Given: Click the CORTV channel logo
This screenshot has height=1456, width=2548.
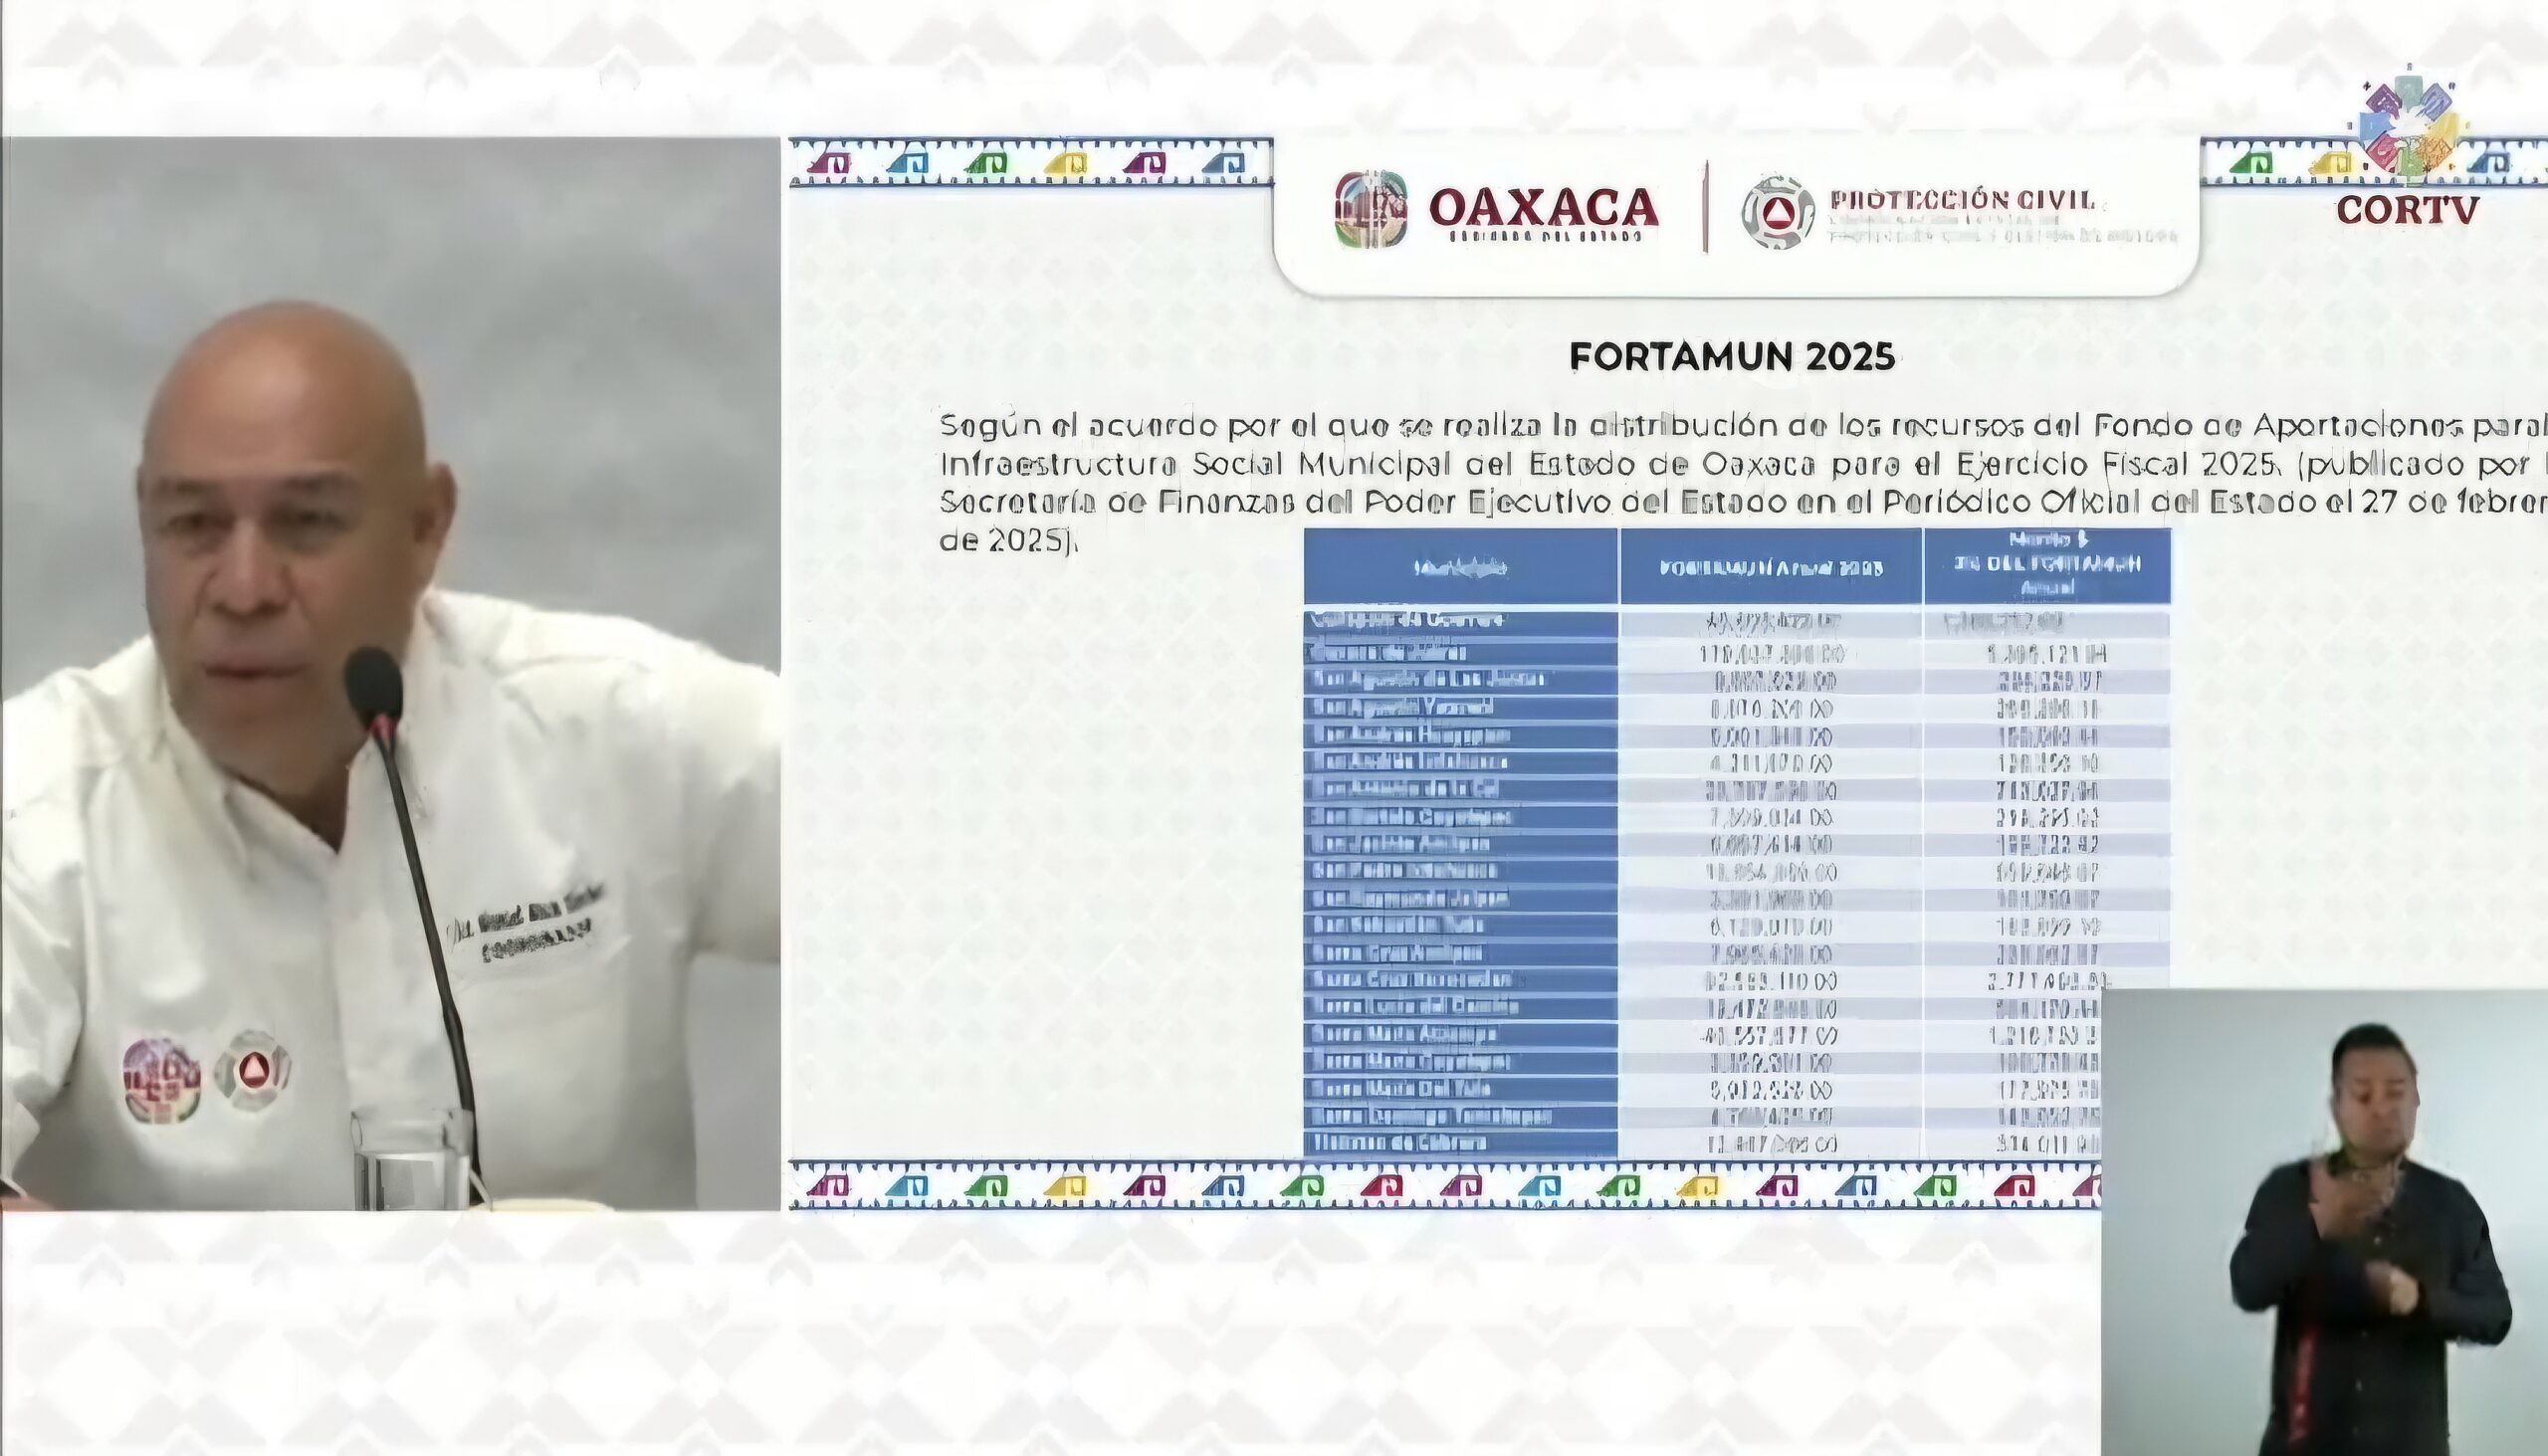Looking at the screenshot, I should (x=2408, y=148).
